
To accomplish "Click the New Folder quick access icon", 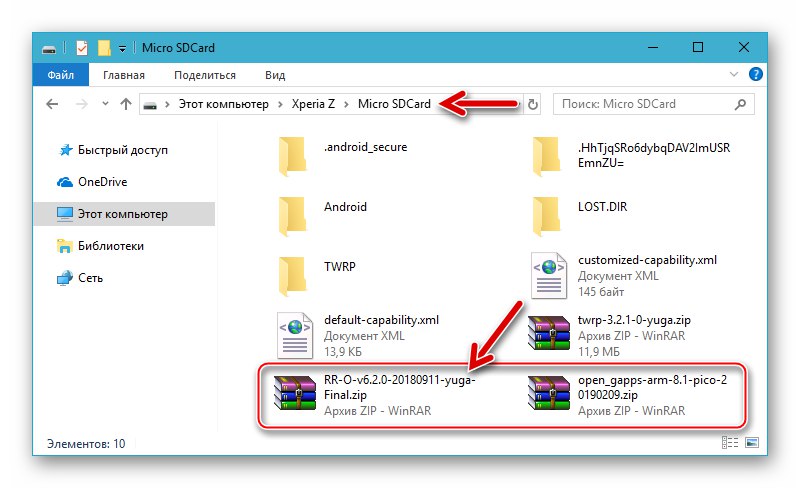I will [104, 48].
